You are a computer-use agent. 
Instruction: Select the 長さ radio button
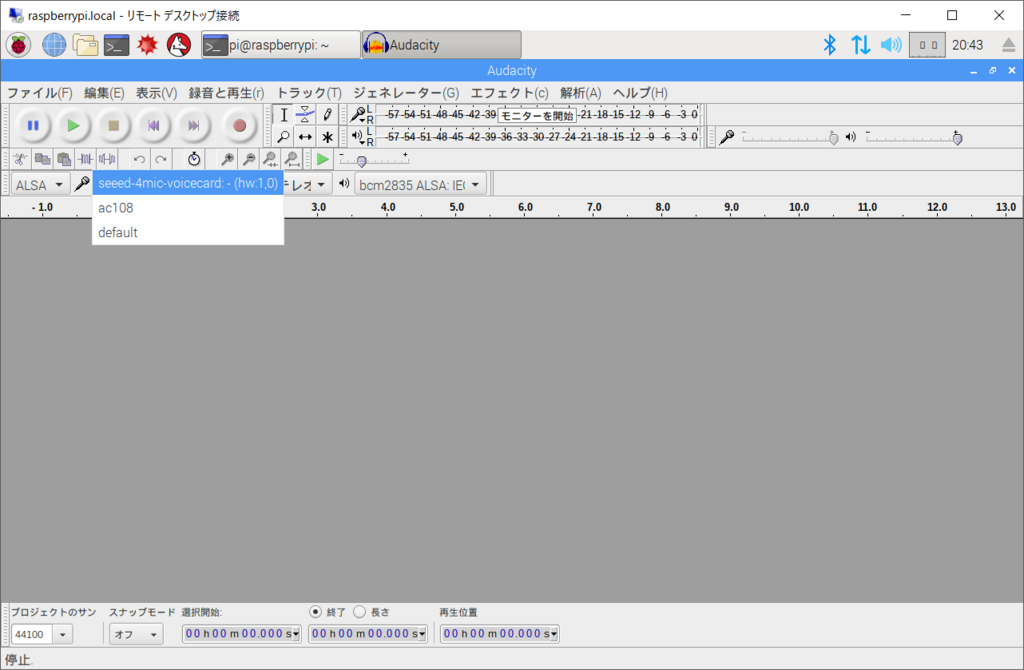point(359,612)
